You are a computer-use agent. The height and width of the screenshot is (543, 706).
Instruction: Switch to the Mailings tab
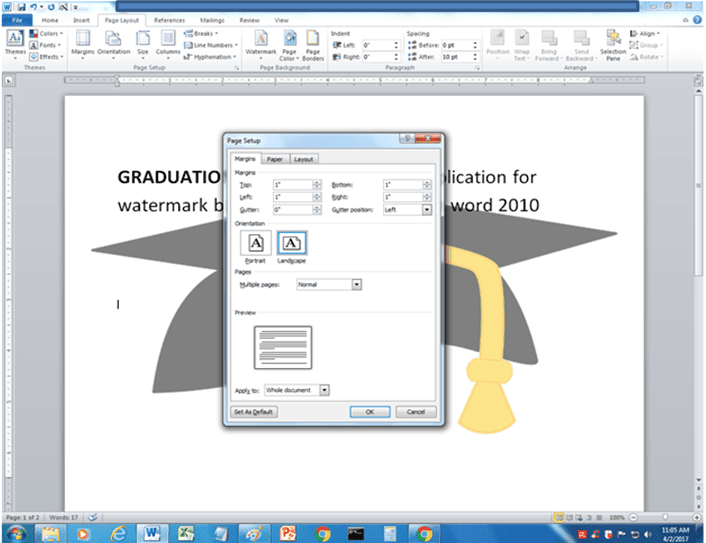212,20
